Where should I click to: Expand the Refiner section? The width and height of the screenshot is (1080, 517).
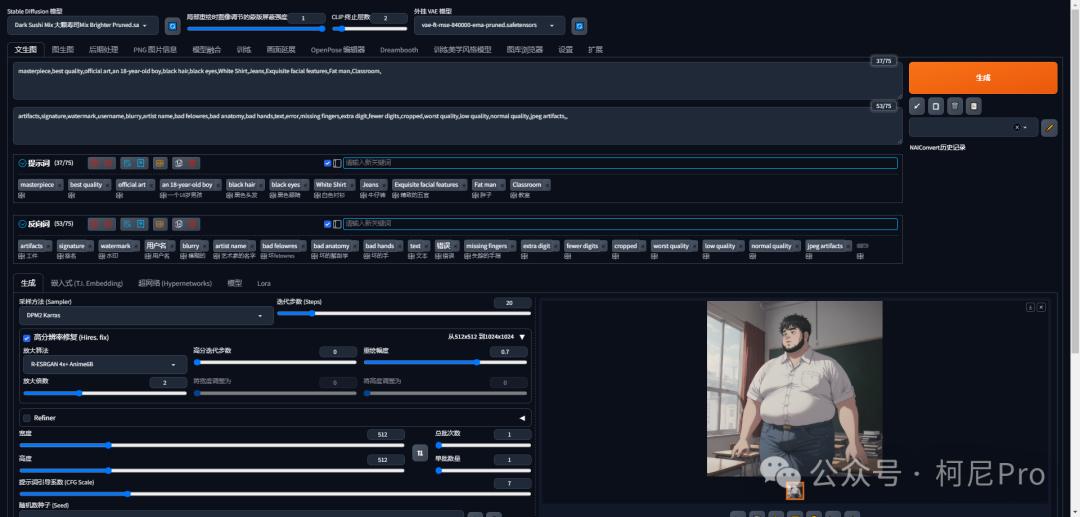point(522,418)
